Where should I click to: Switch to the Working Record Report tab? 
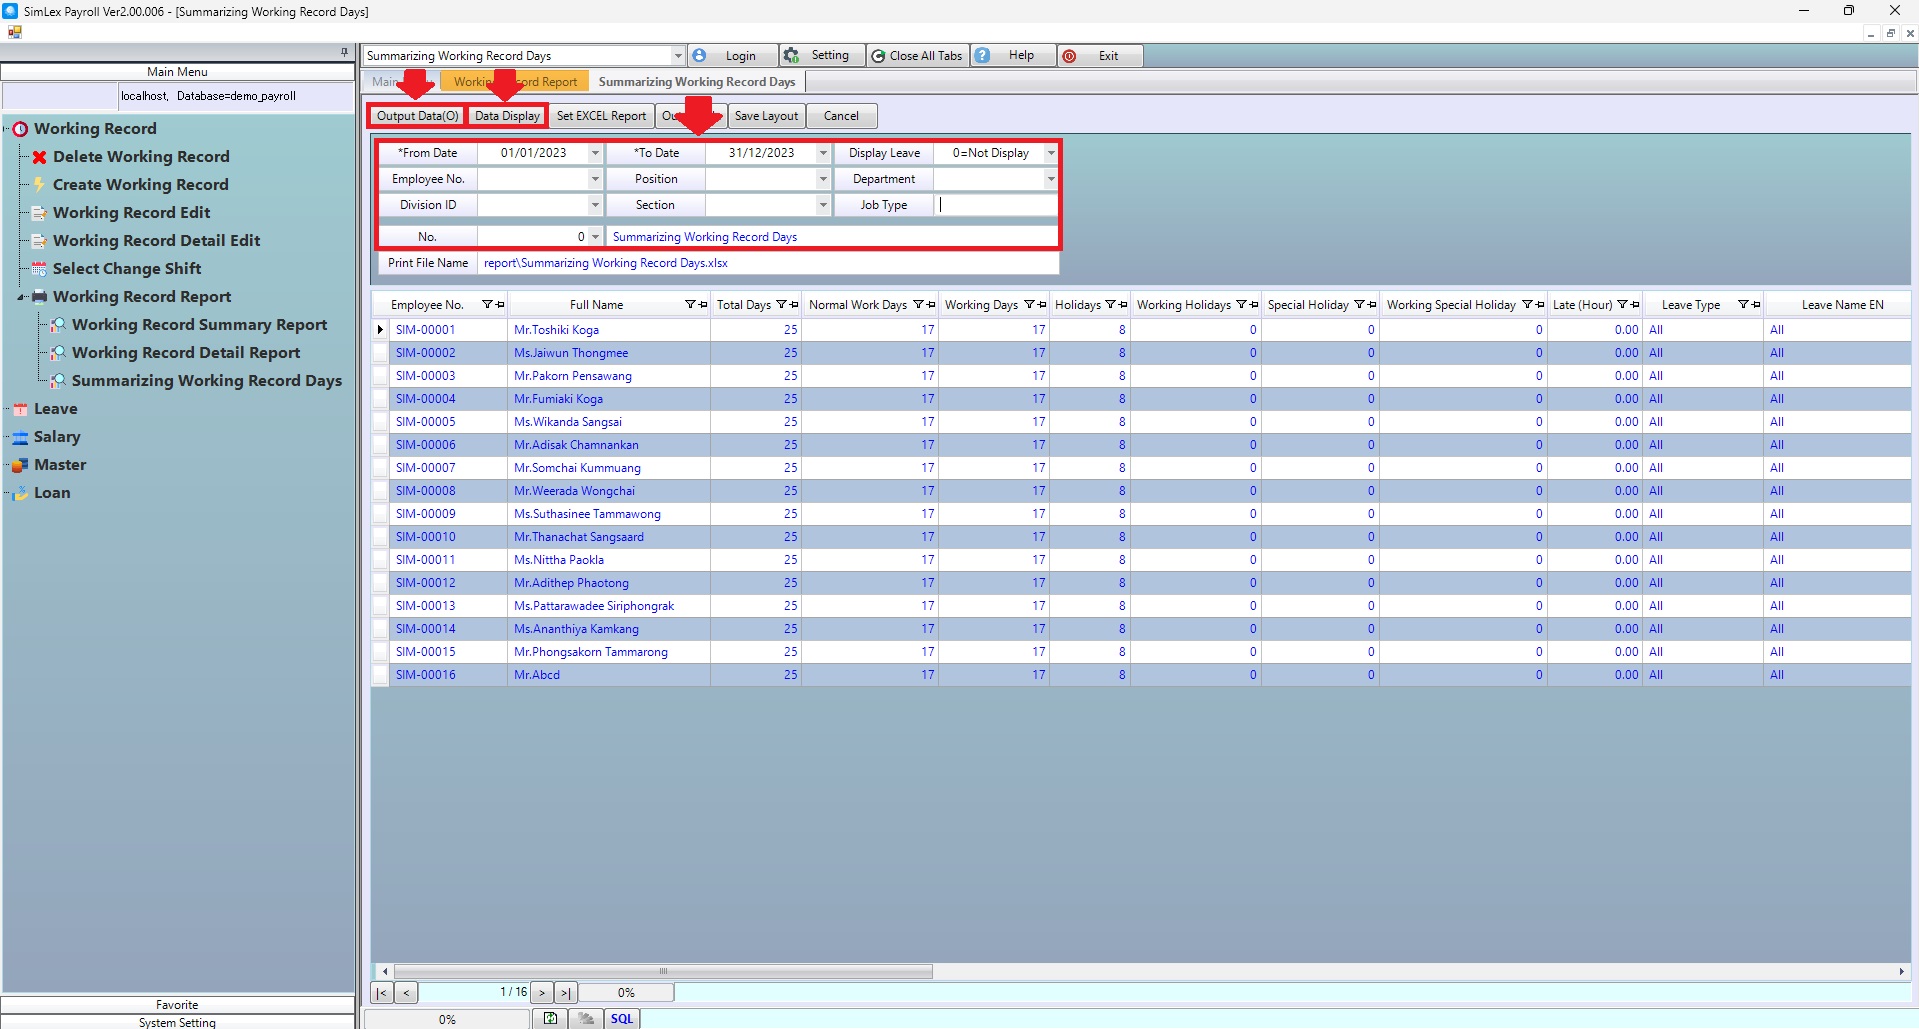[515, 82]
